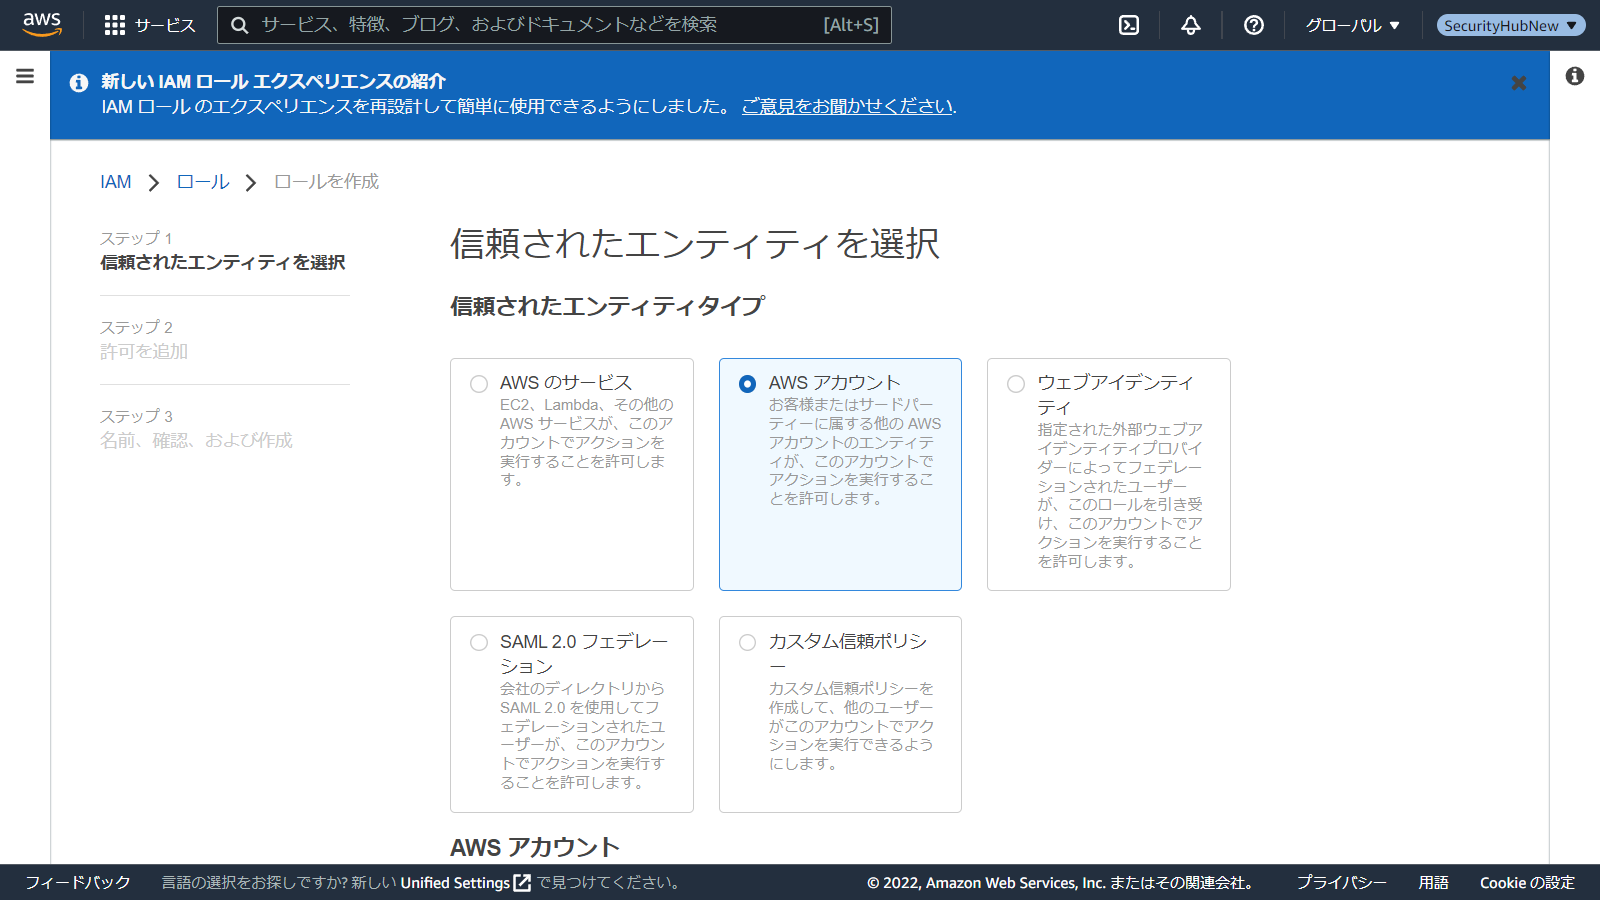Open the notifications bell
The image size is (1600, 900).
click(1190, 25)
